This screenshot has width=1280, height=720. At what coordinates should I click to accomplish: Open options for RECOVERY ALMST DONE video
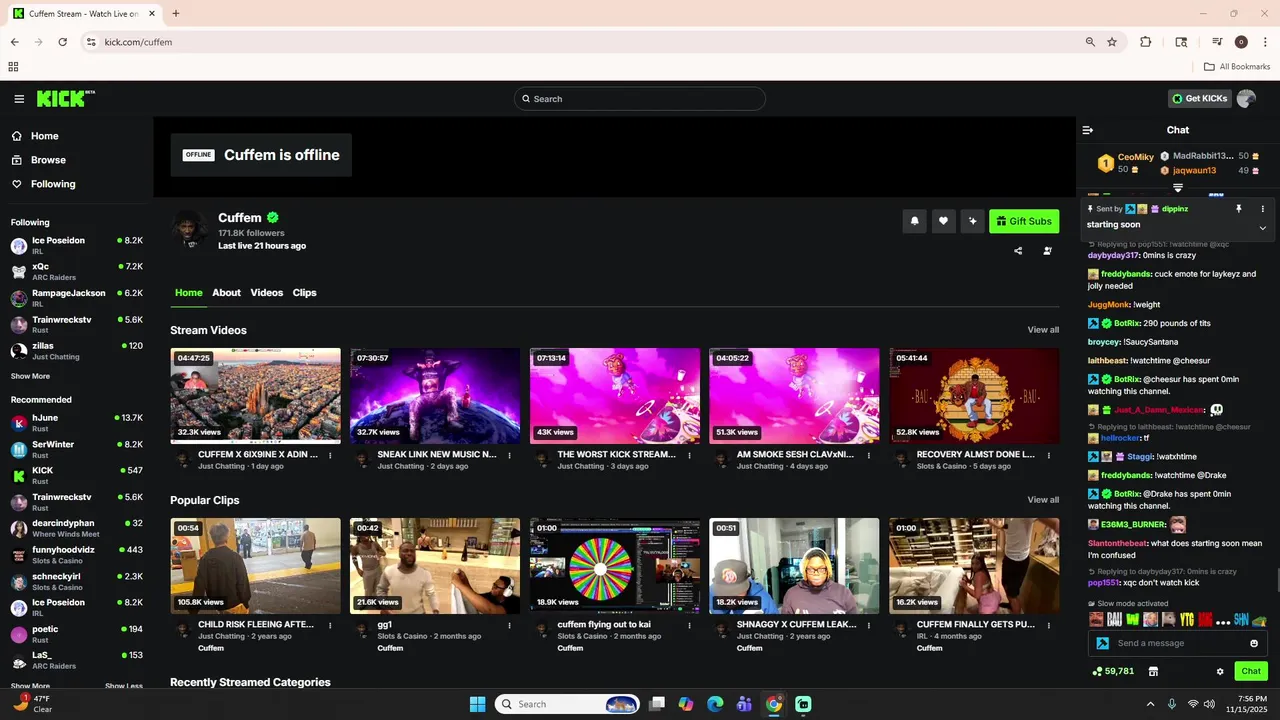coord(1048,455)
